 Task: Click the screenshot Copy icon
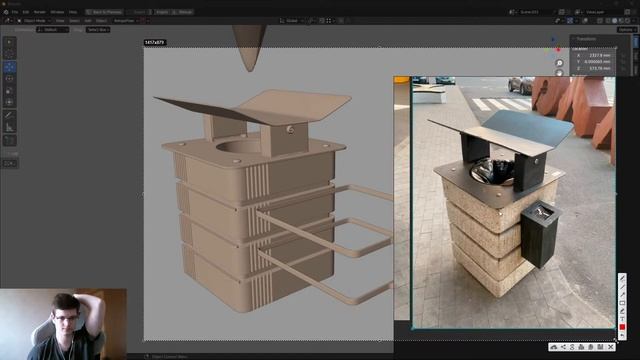pyautogui.click(x=591, y=347)
